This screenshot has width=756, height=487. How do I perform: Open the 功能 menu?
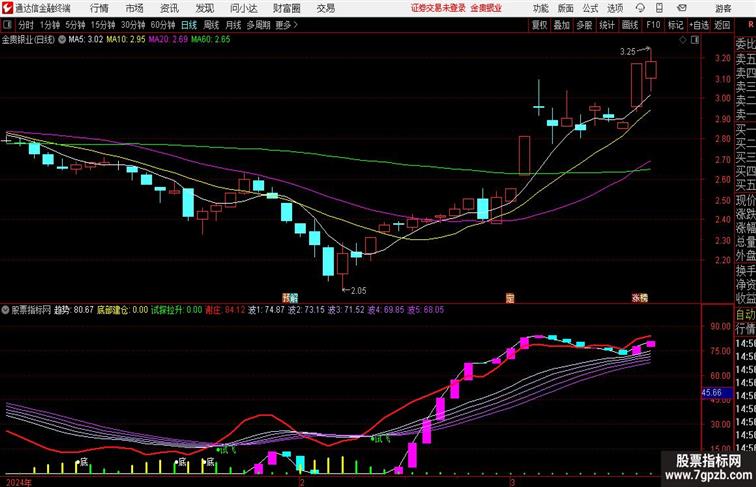(540, 8)
